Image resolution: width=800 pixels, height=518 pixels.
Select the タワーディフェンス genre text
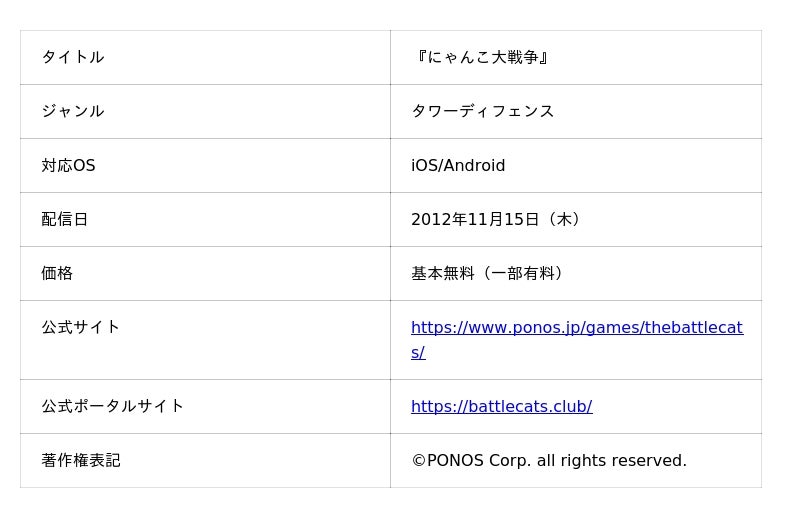(x=482, y=111)
